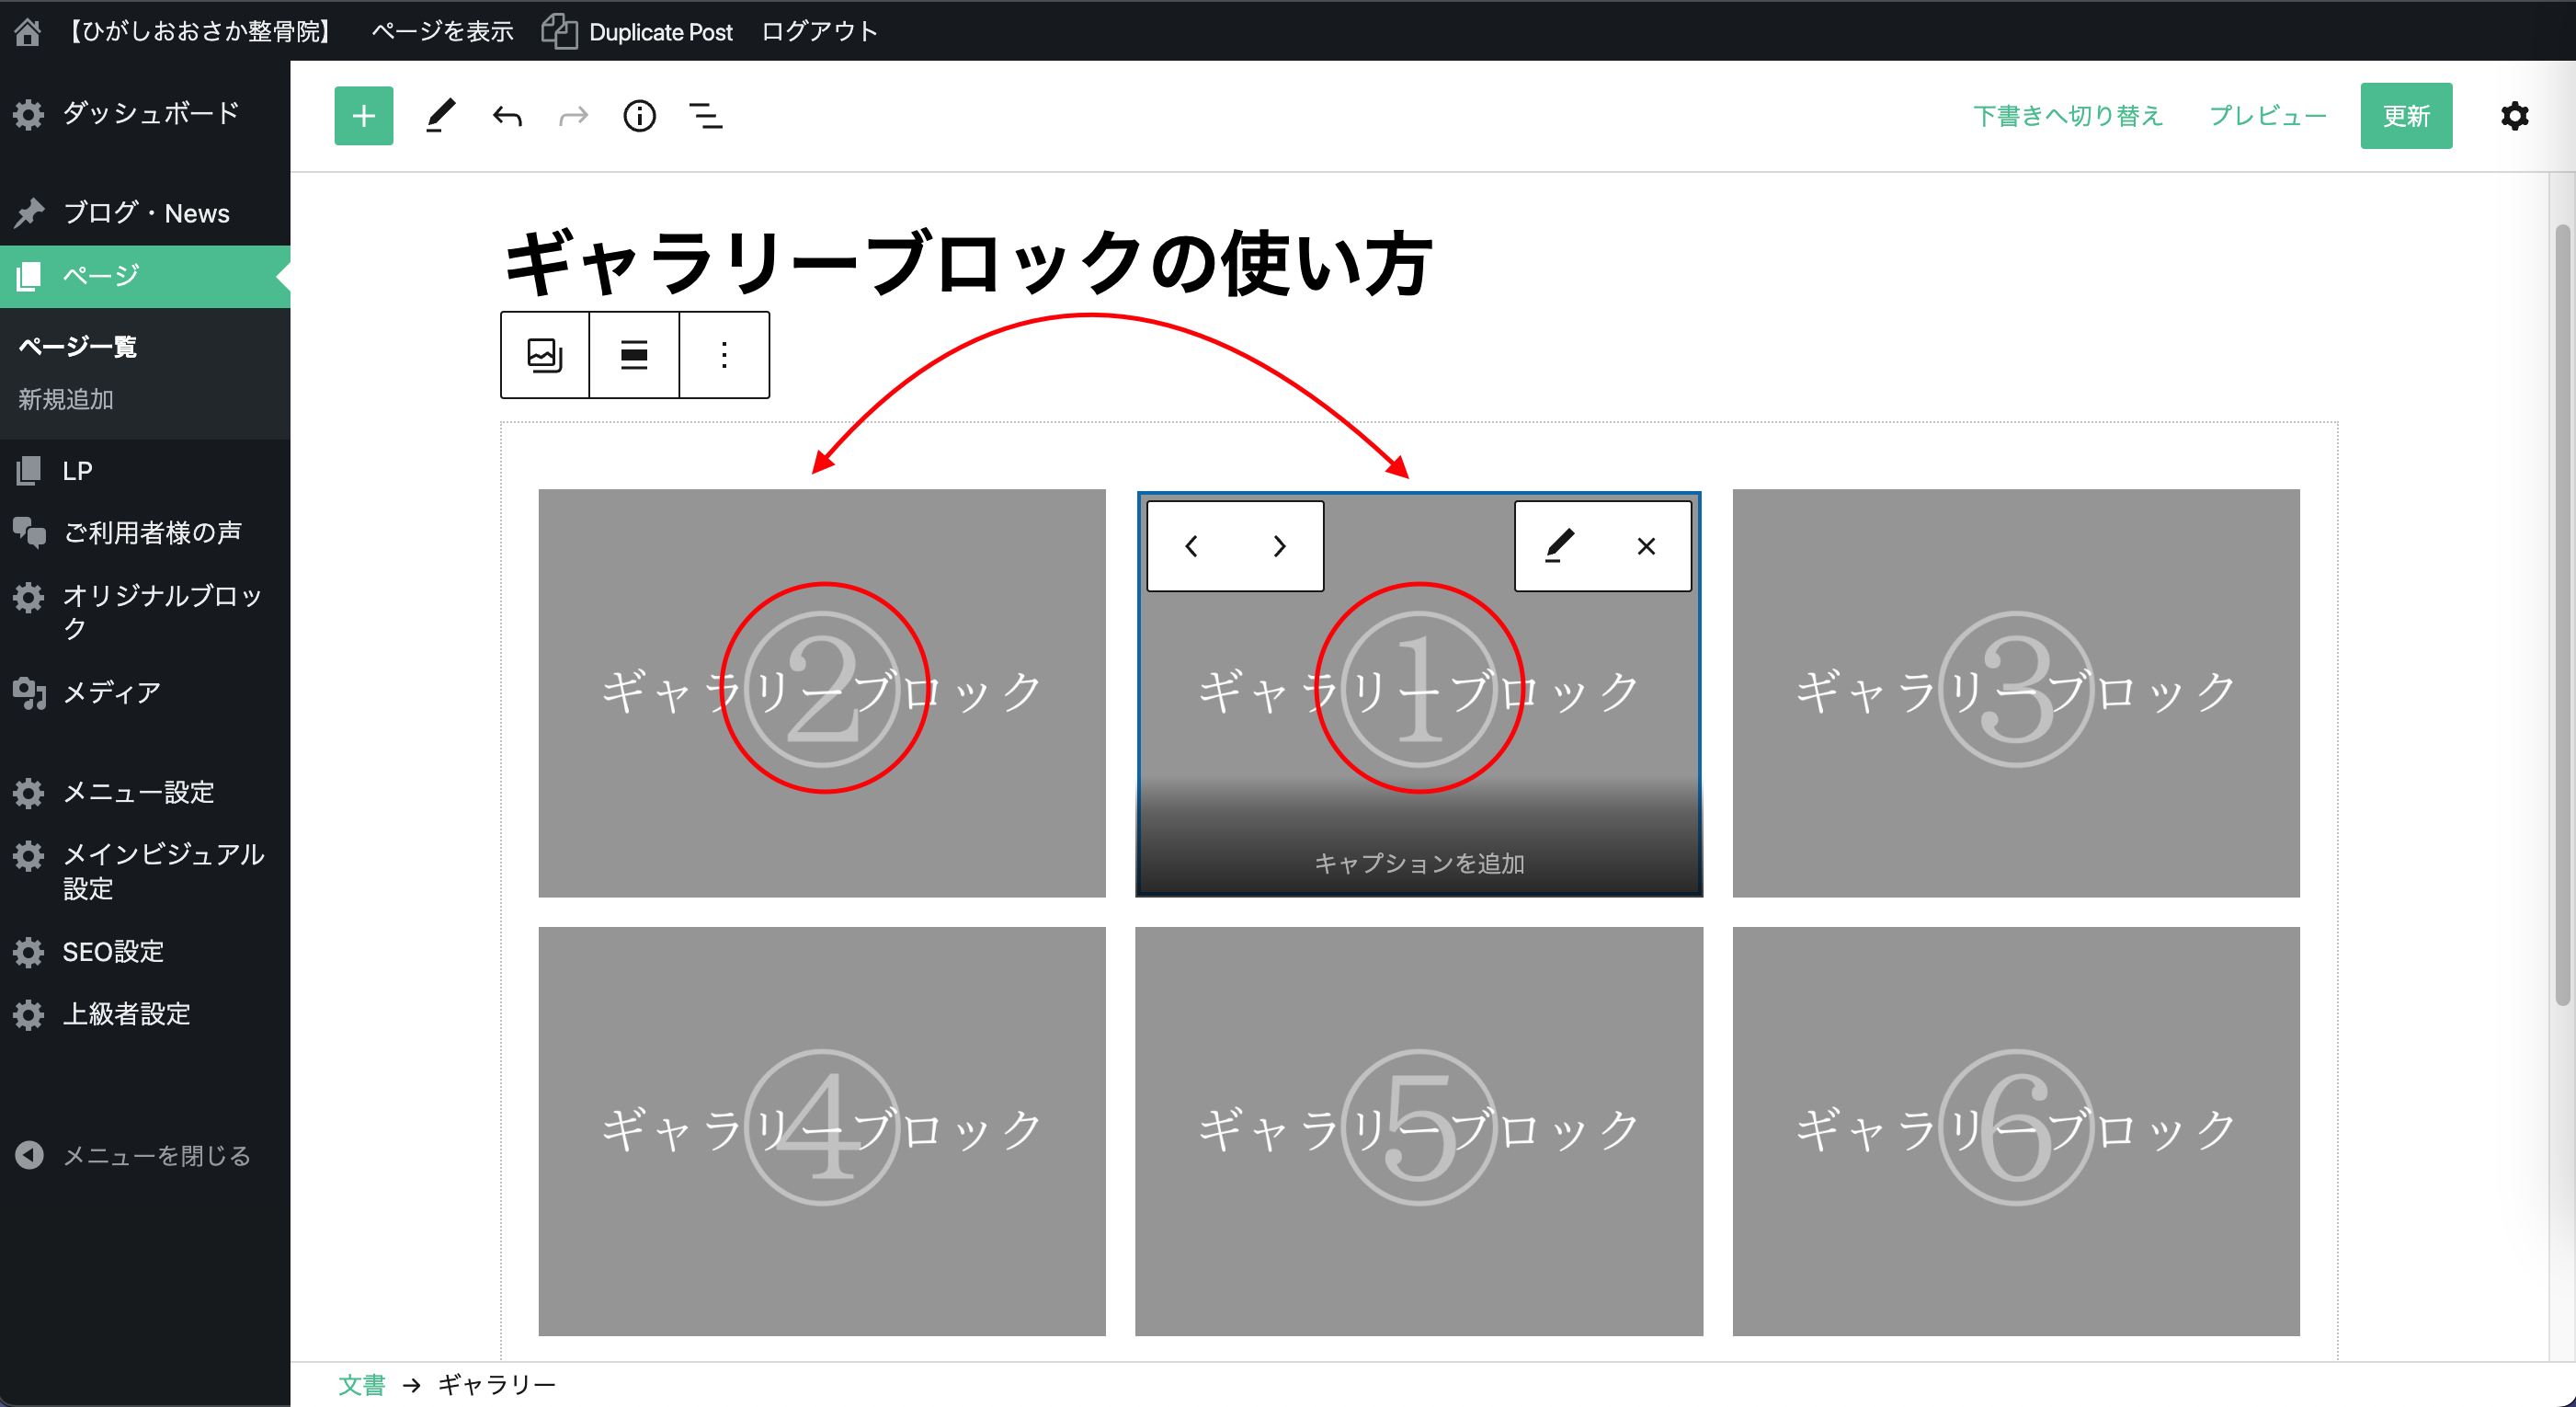
Task: Open the block list view icon
Action: (x=706, y=116)
